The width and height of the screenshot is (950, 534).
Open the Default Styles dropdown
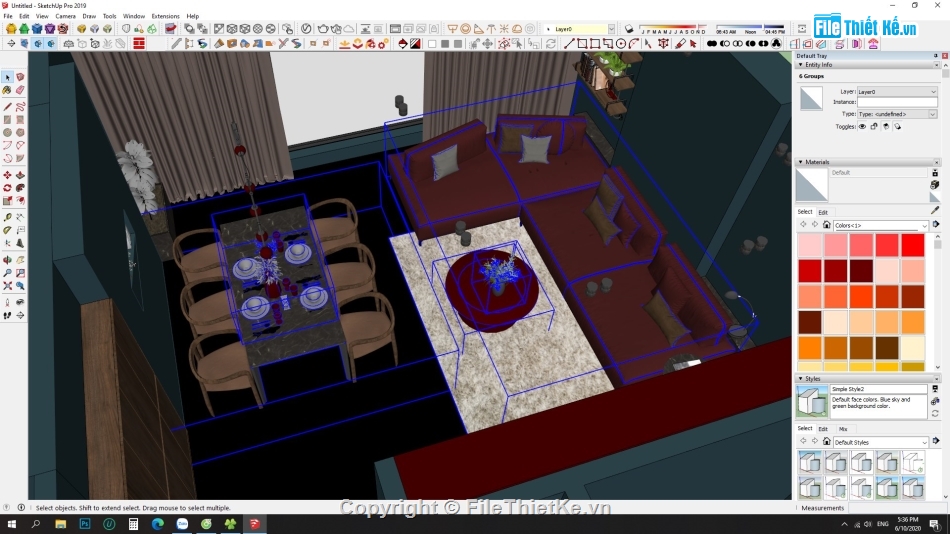coord(880,442)
